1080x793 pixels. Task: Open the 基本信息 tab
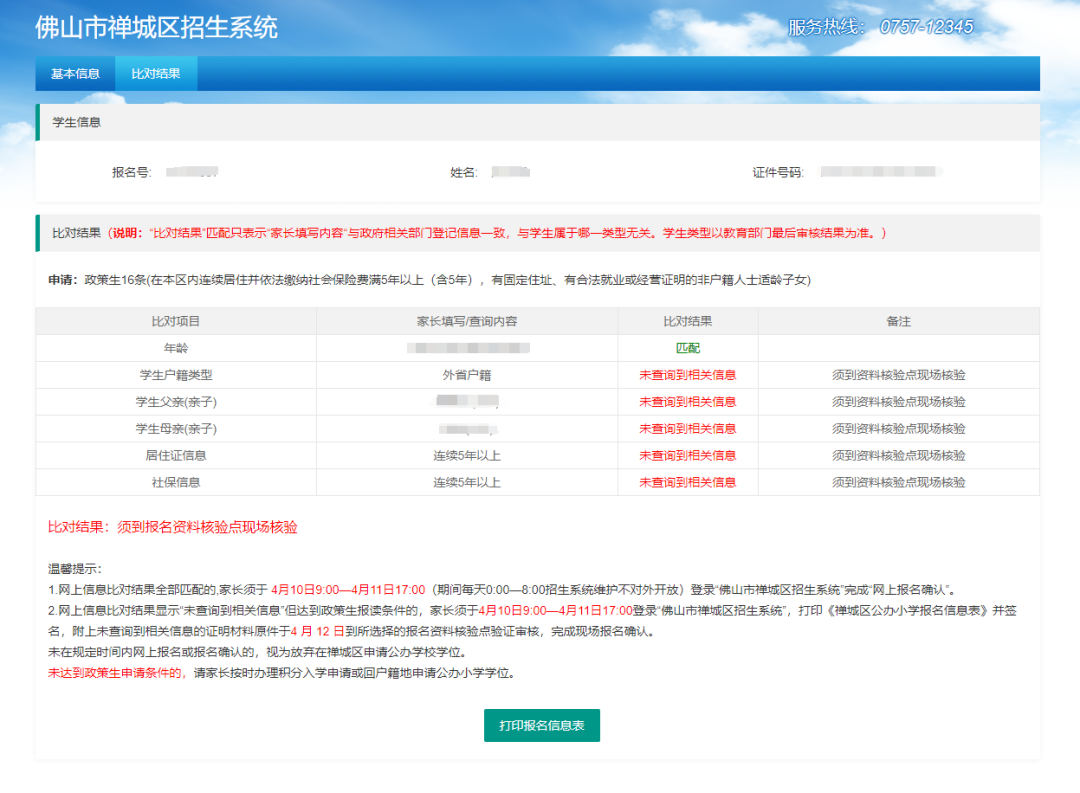[x=75, y=74]
